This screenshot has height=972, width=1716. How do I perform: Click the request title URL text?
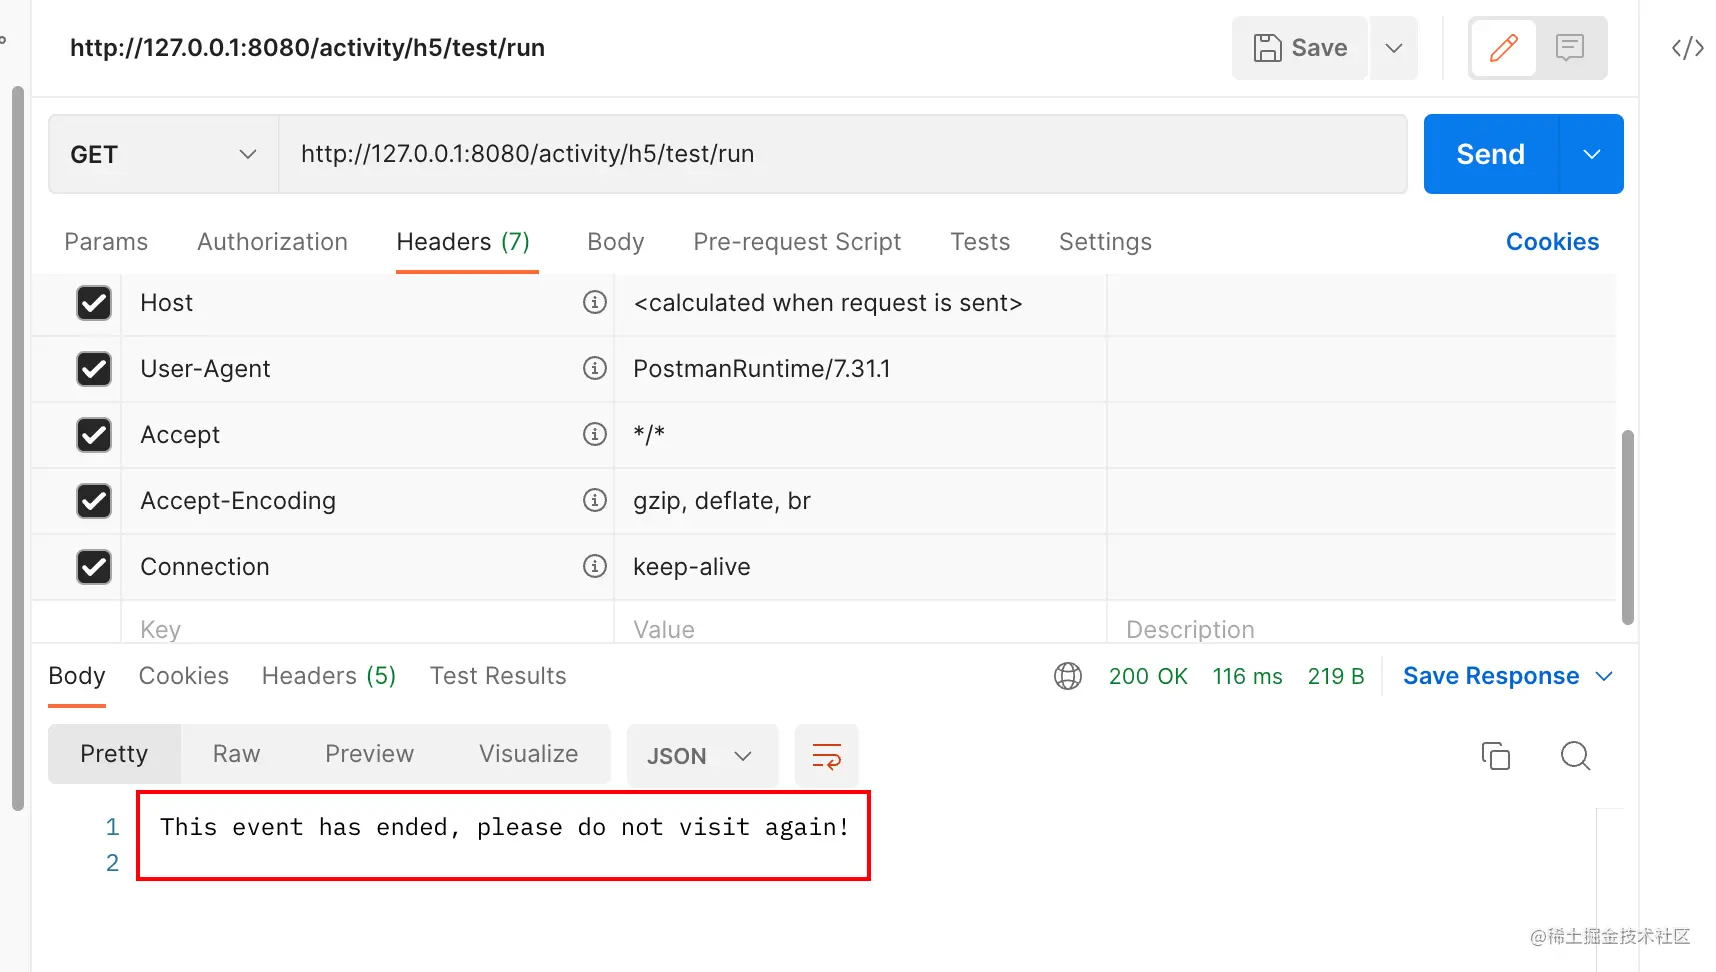pos(307,48)
